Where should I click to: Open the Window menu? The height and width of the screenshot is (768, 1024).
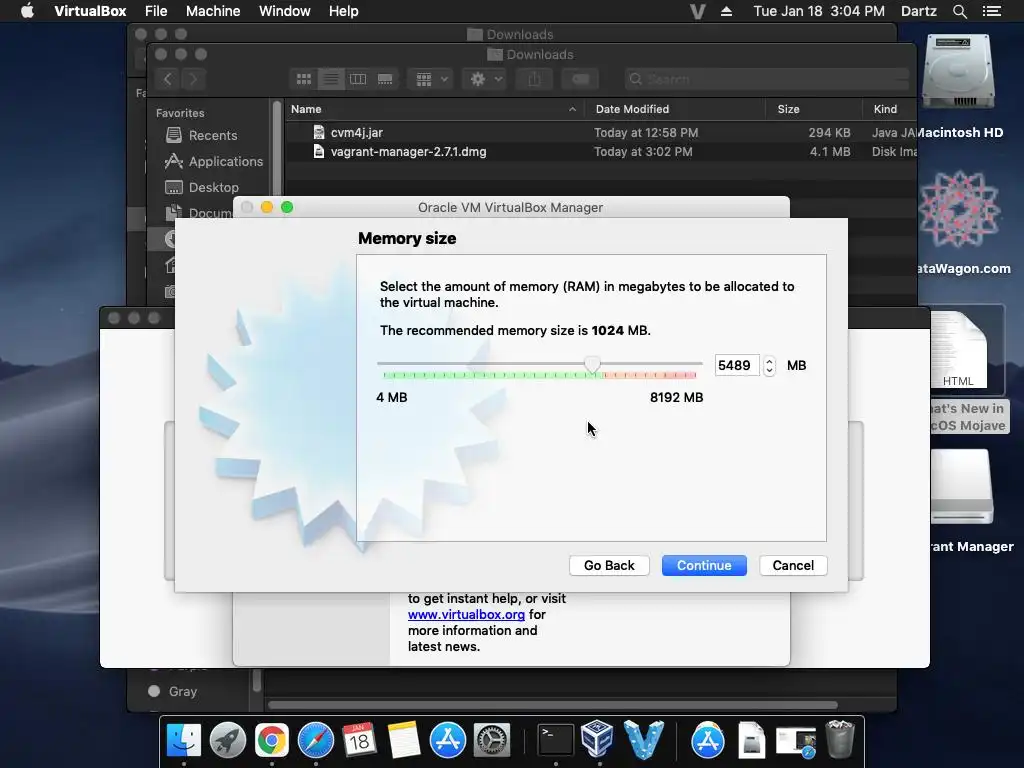[285, 11]
